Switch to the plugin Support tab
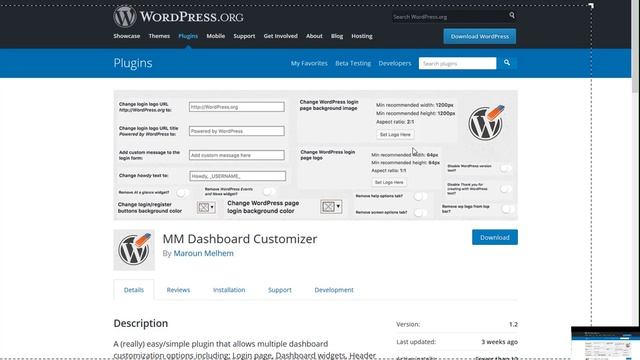This screenshot has height=360, width=640. pos(280,290)
